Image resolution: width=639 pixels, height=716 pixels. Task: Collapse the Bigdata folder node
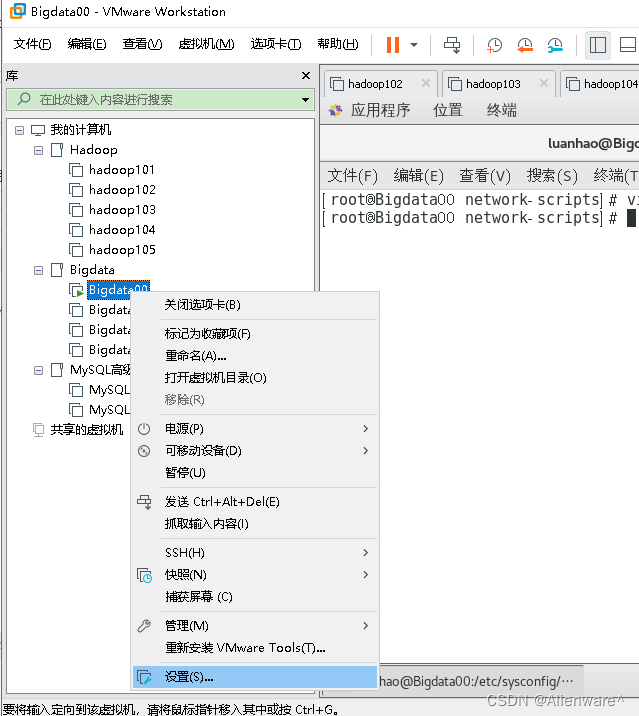tap(38, 270)
